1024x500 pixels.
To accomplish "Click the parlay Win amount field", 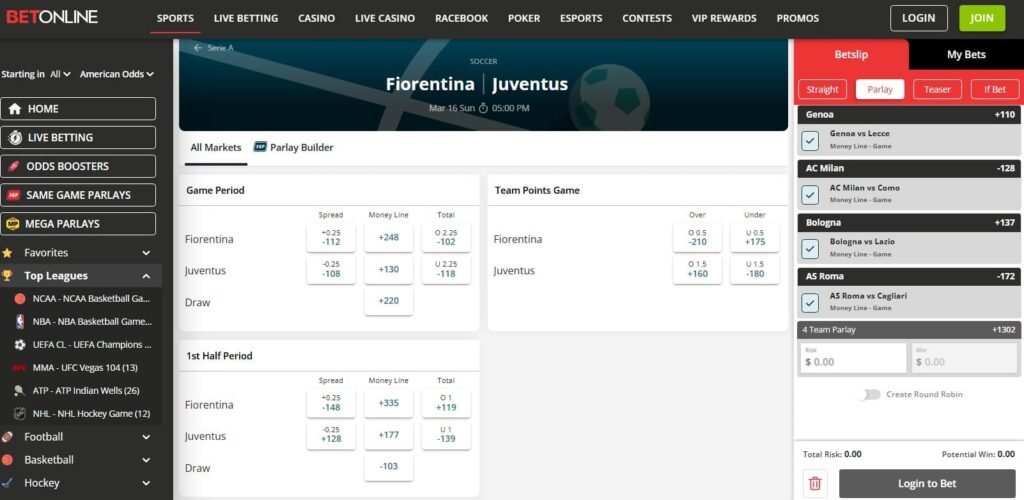I will pyautogui.click(x=963, y=358).
